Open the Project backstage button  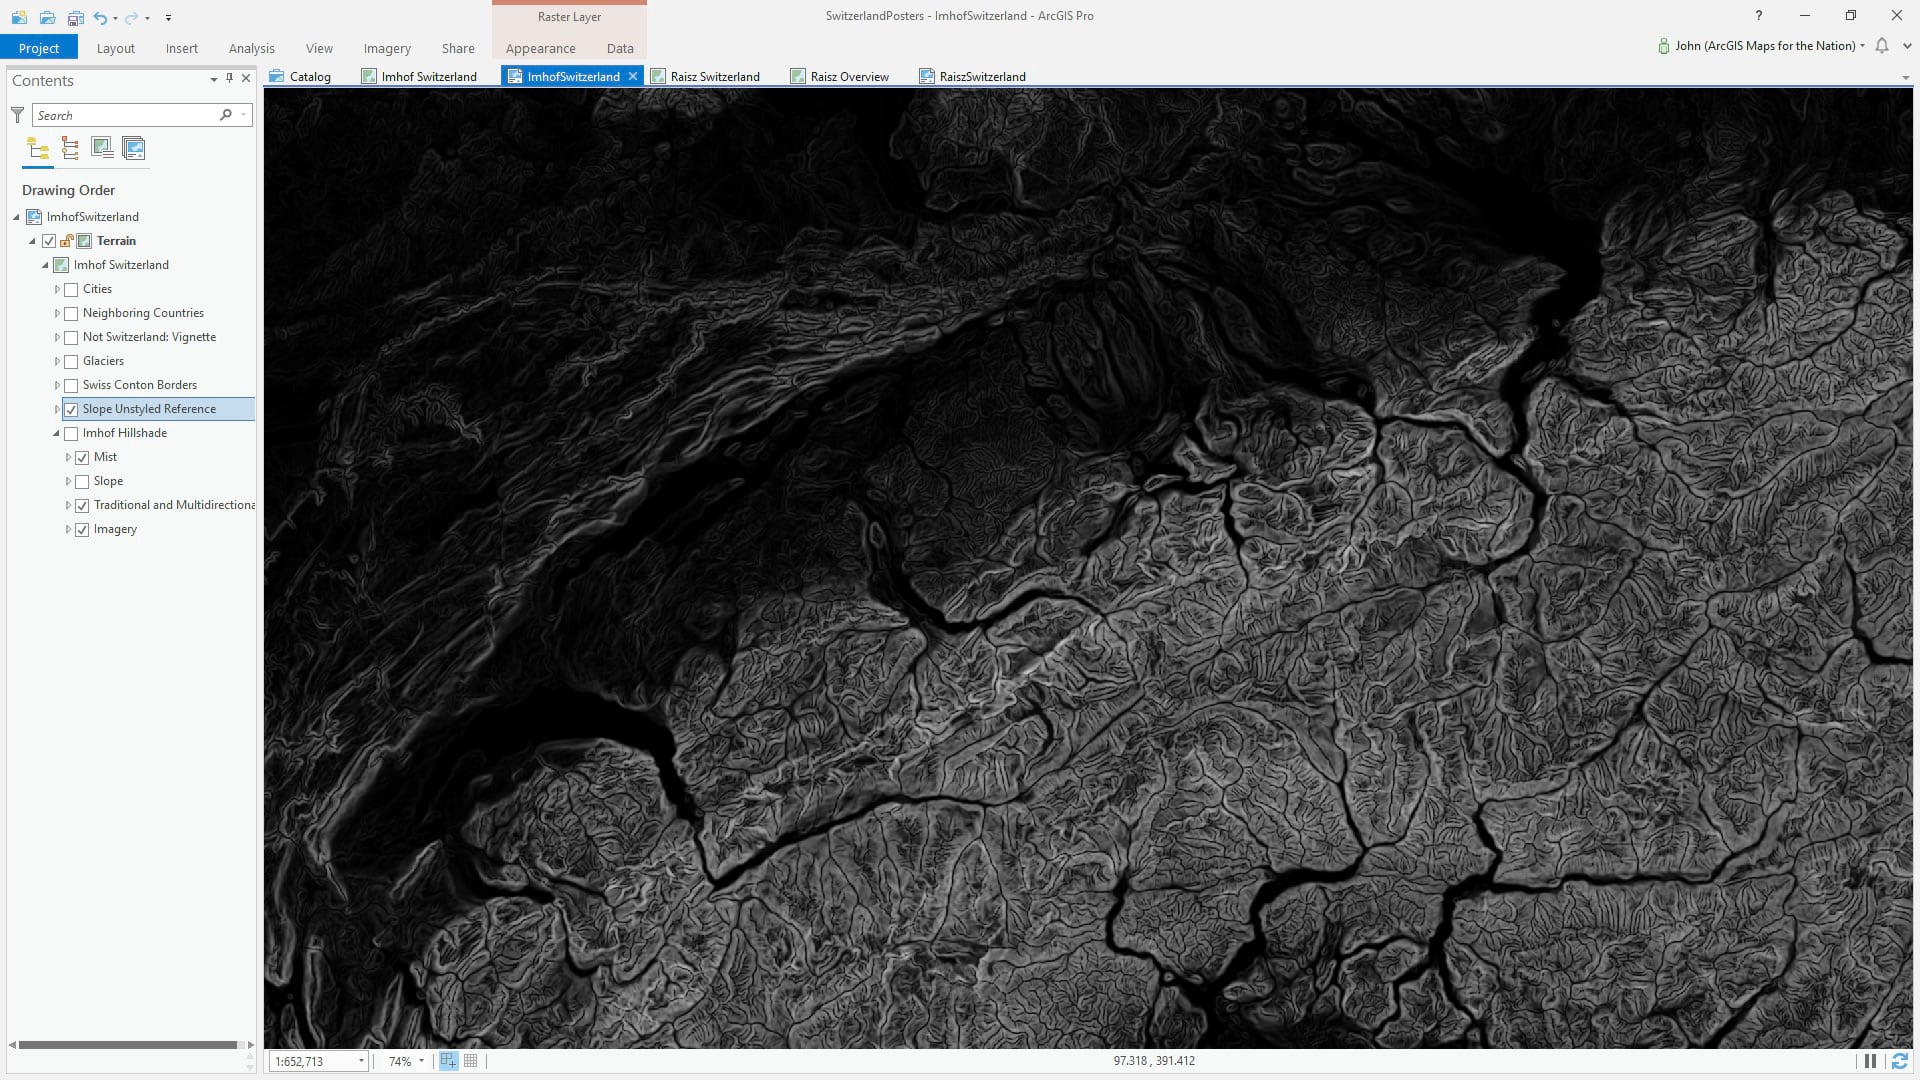39,48
